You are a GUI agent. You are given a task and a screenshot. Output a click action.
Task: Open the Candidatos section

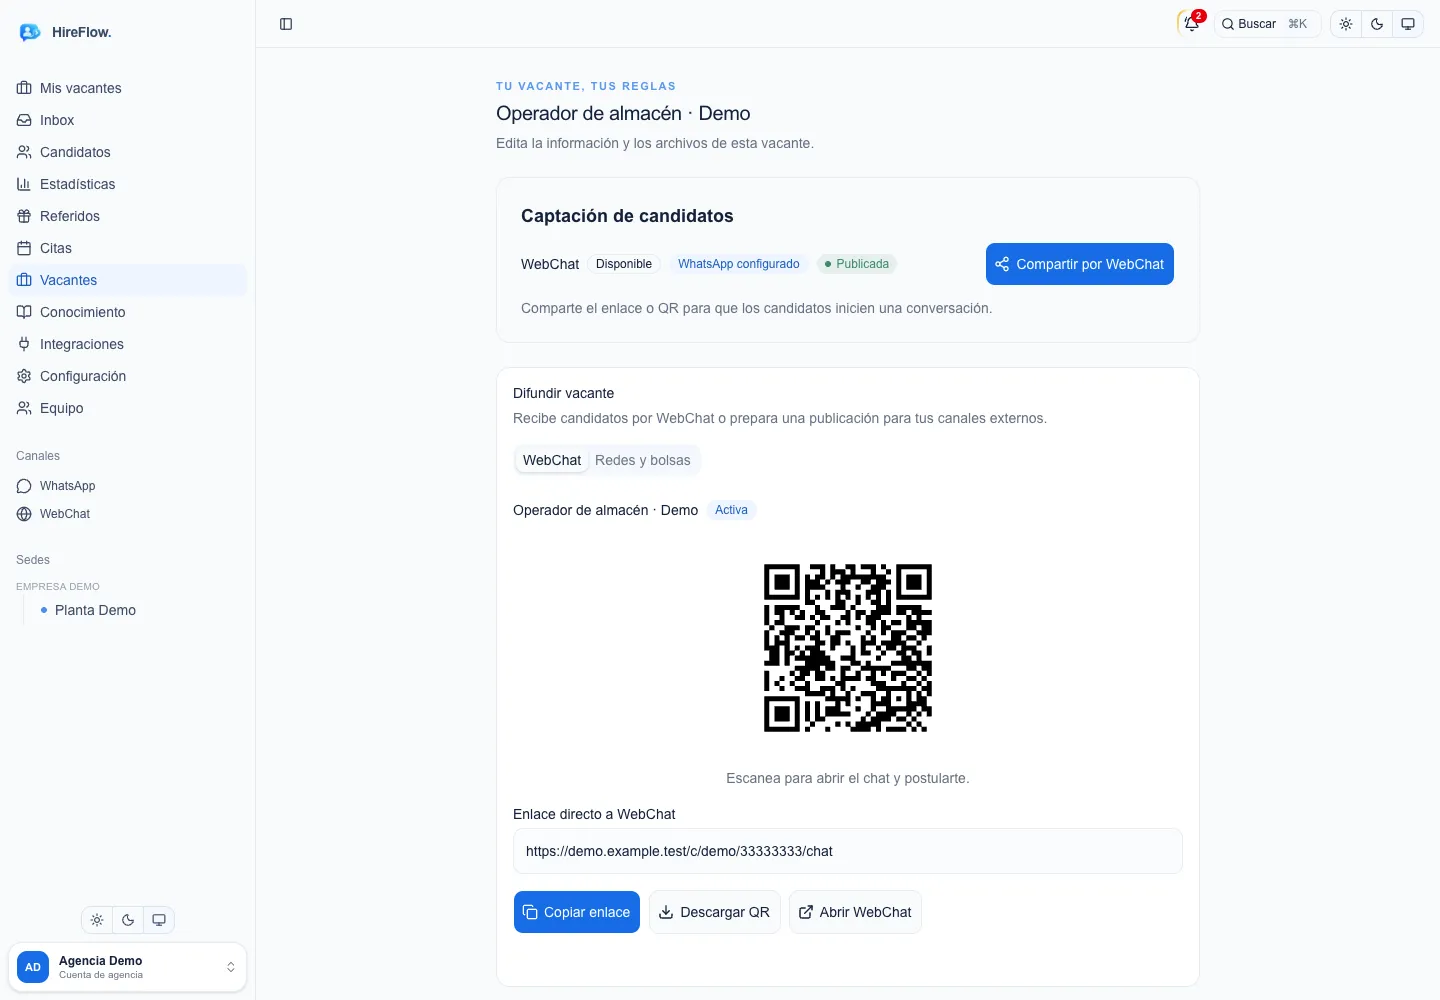tap(127, 152)
